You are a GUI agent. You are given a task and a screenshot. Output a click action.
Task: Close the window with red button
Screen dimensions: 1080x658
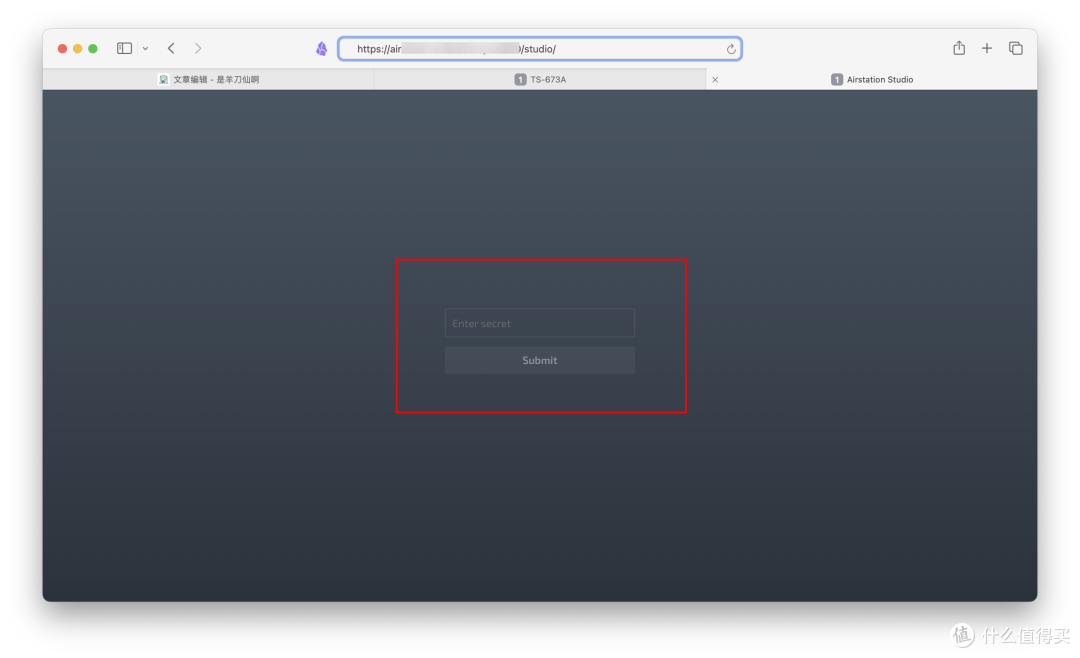62,48
